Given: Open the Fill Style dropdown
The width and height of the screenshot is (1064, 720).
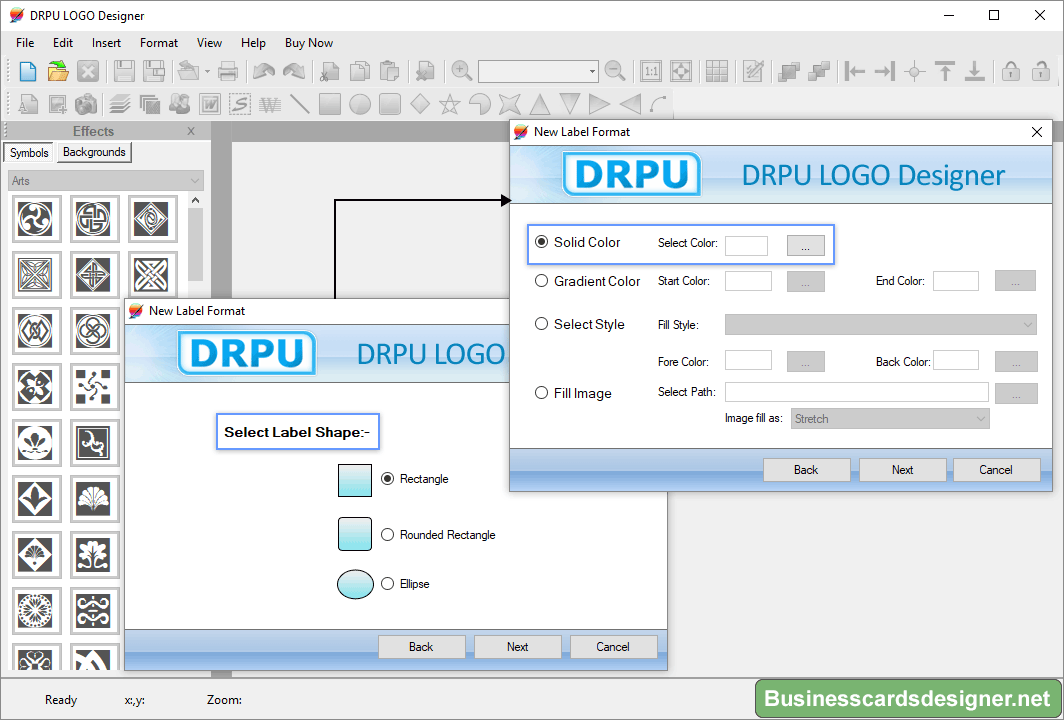Looking at the screenshot, I should tap(881, 324).
